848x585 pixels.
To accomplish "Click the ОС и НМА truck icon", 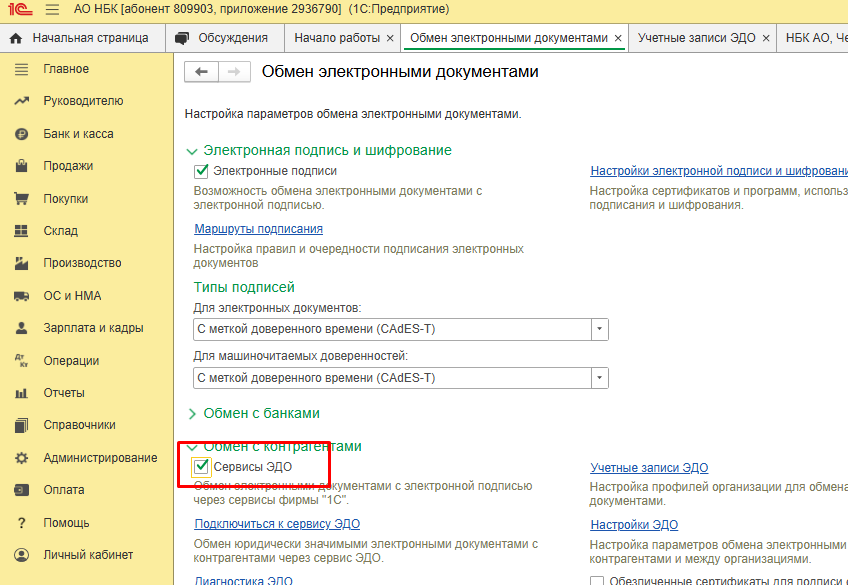I will pyautogui.click(x=21, y=296).
